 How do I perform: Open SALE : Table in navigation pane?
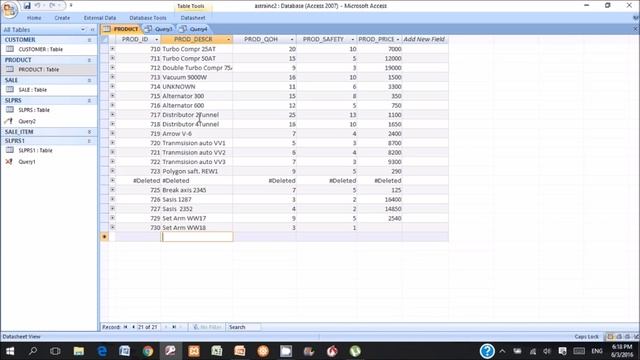pyautogui.click(x=33, y=90)
